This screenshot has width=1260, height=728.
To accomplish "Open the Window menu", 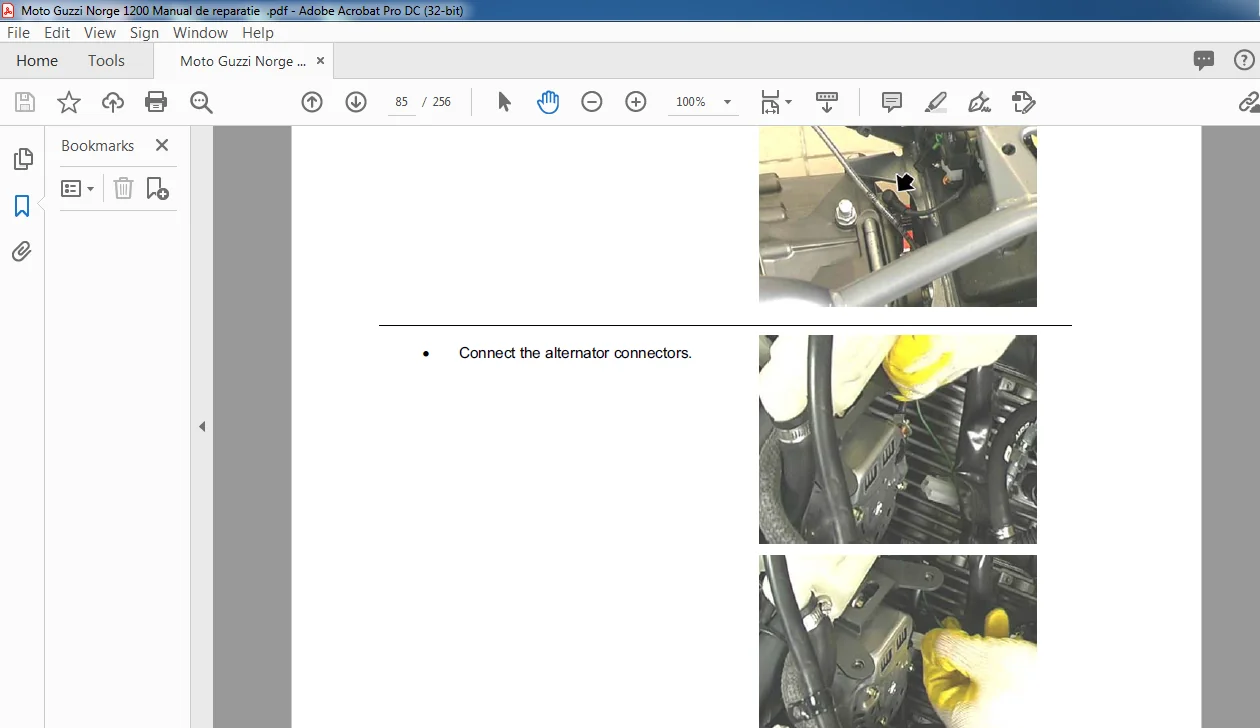I will 201,32.
